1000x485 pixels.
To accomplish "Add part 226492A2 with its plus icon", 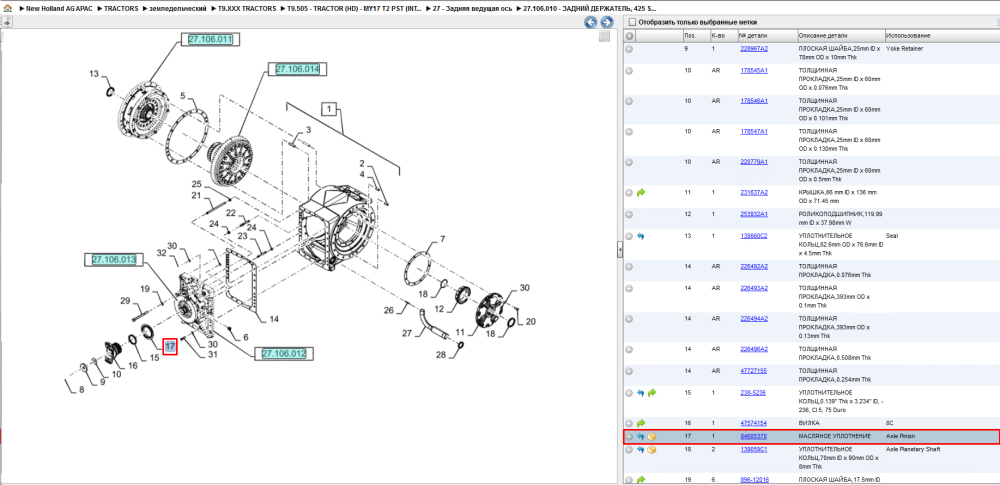I will 629,266.
